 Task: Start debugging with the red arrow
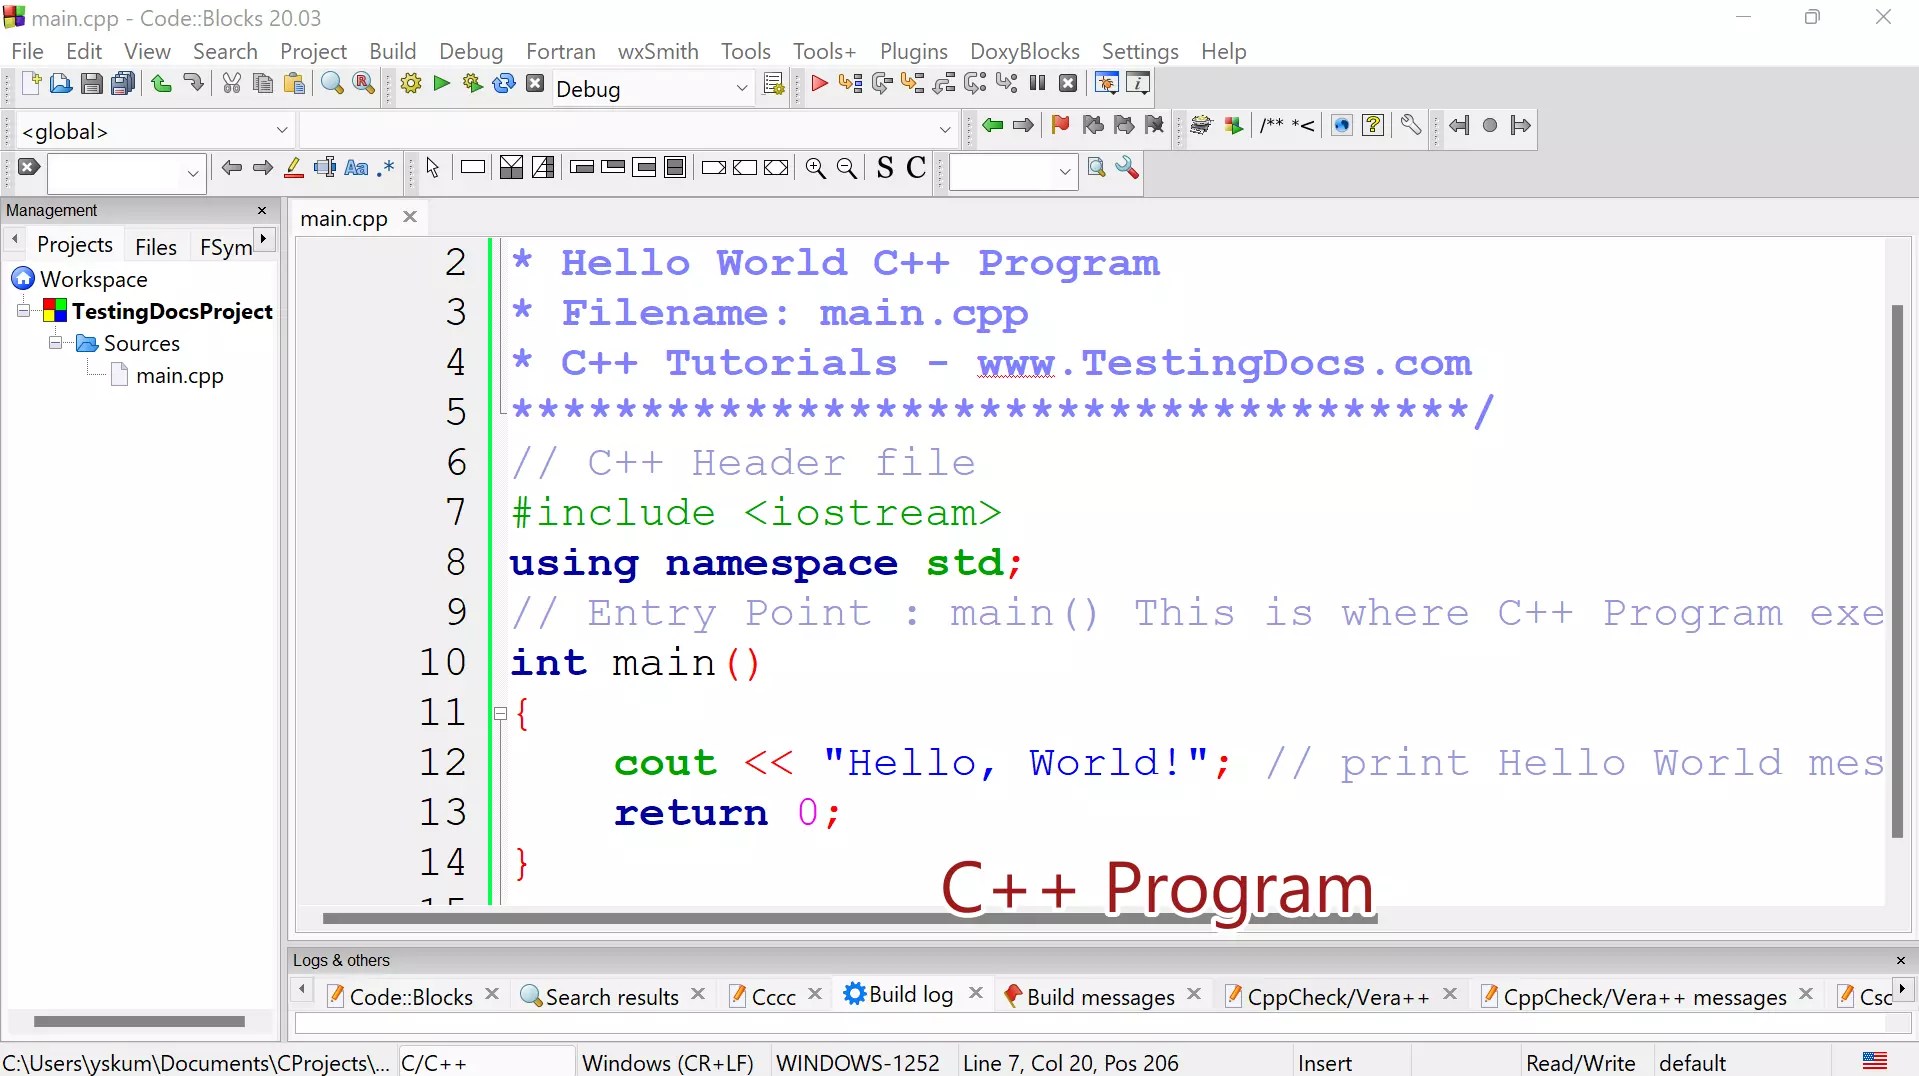coord(819,84)
